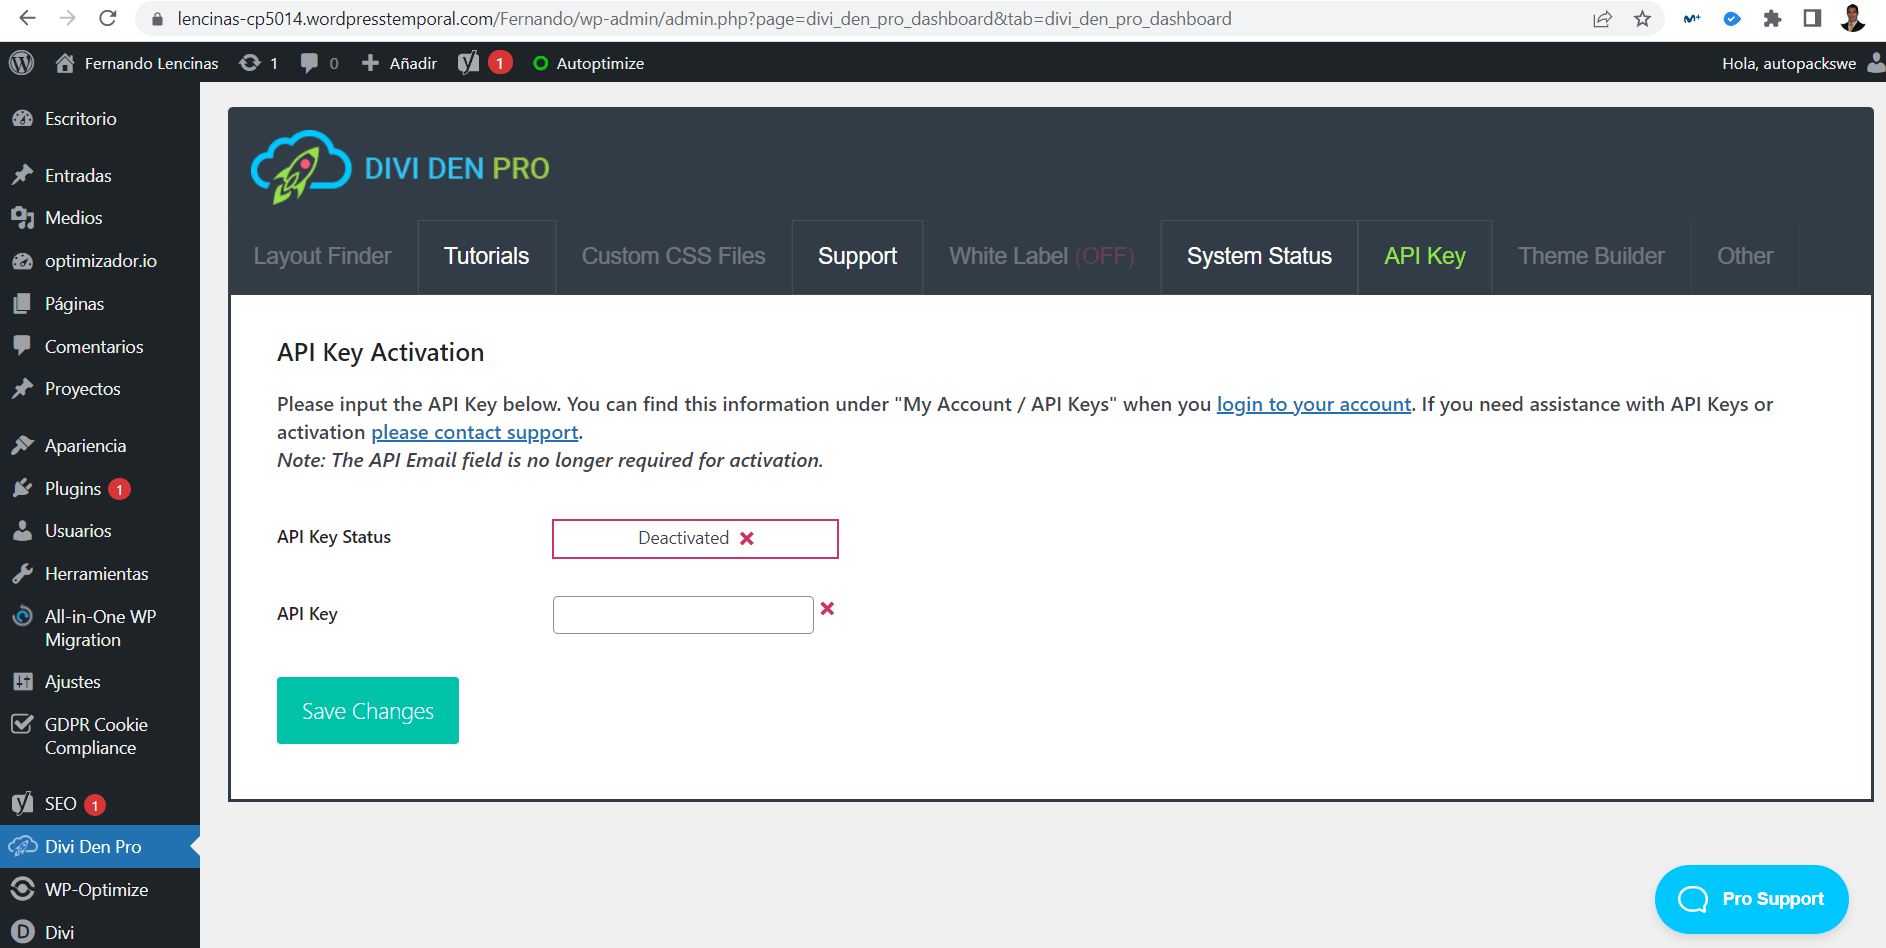Image resolution: width=1886 pixels, height=948 pixels.
Task: Click red X next to API Key field
Action: (x=827, y=608)
